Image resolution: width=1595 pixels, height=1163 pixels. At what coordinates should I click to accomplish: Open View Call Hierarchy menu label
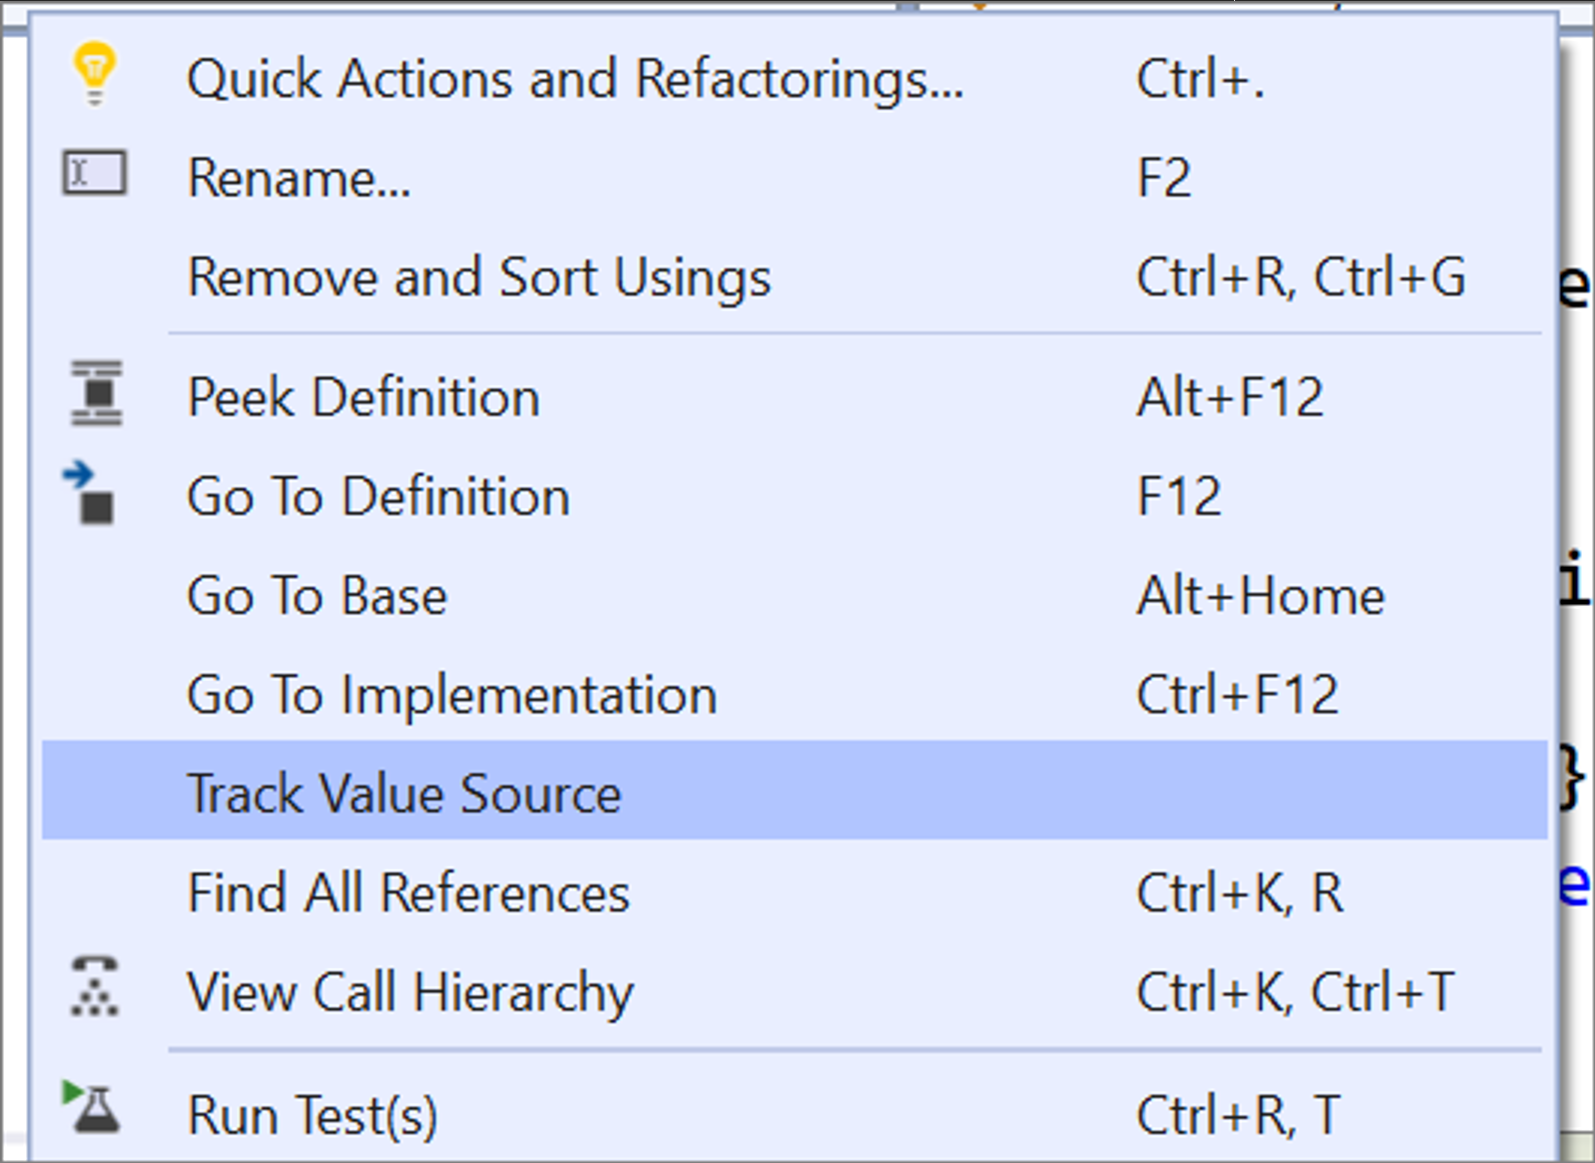(410, 992)
